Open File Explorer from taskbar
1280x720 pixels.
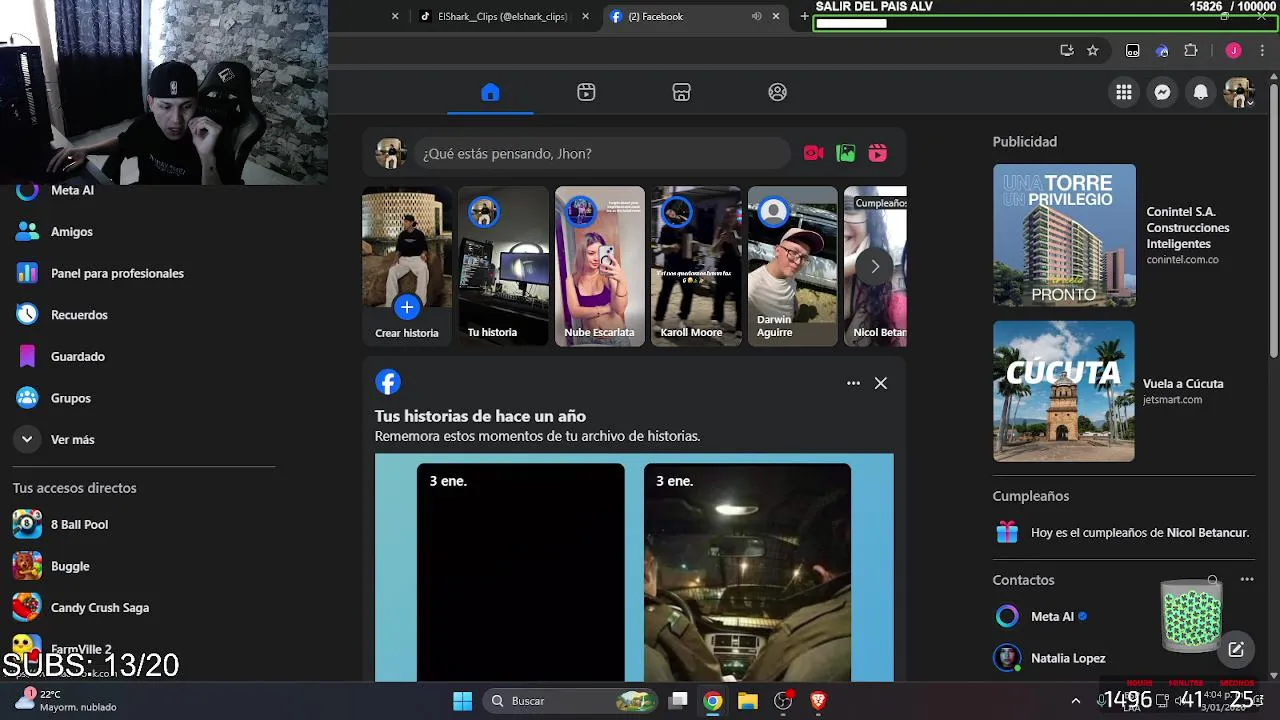[748, 701]
